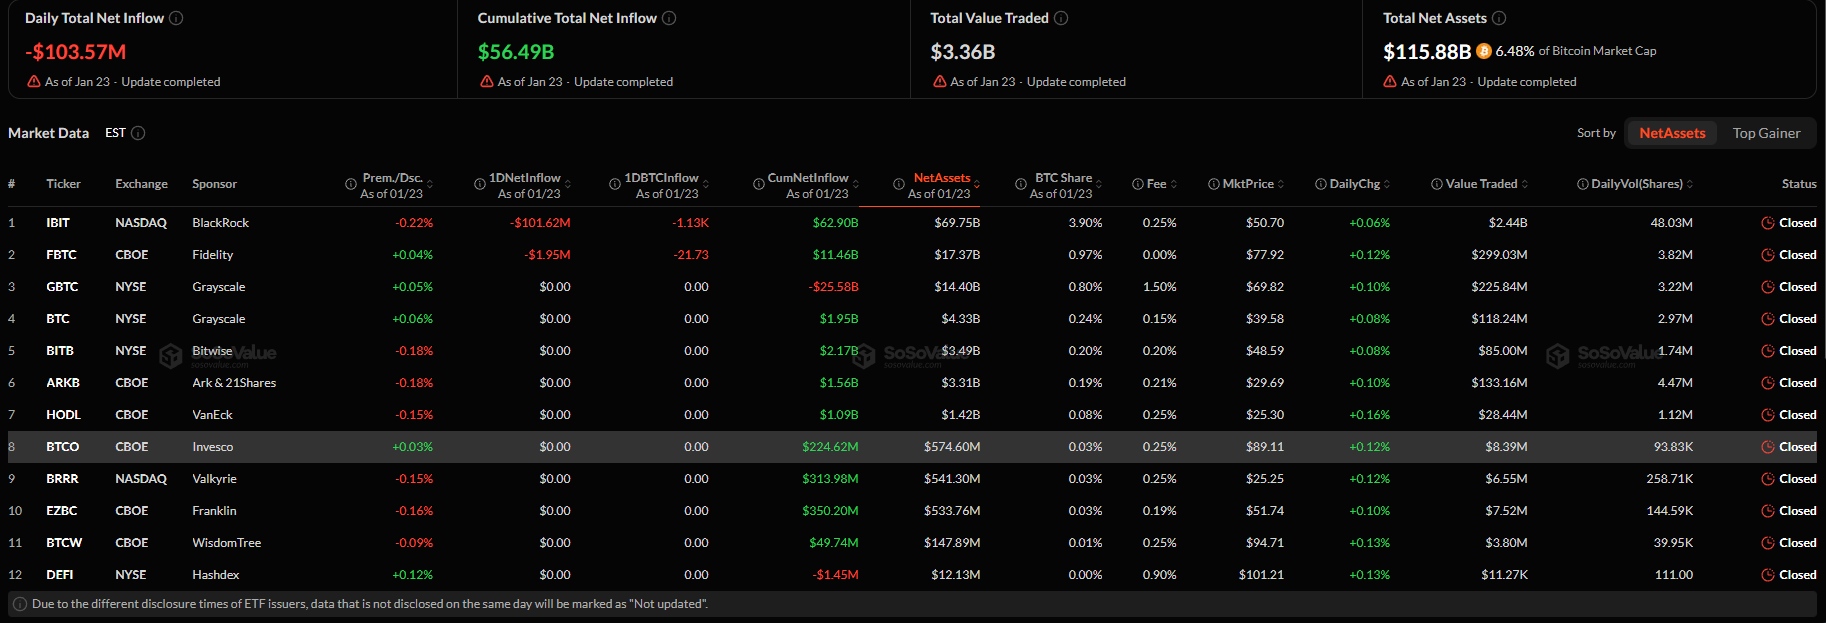Click the NetAssets column header
This screenshot has height=623, width=1826.
[941, 178]
